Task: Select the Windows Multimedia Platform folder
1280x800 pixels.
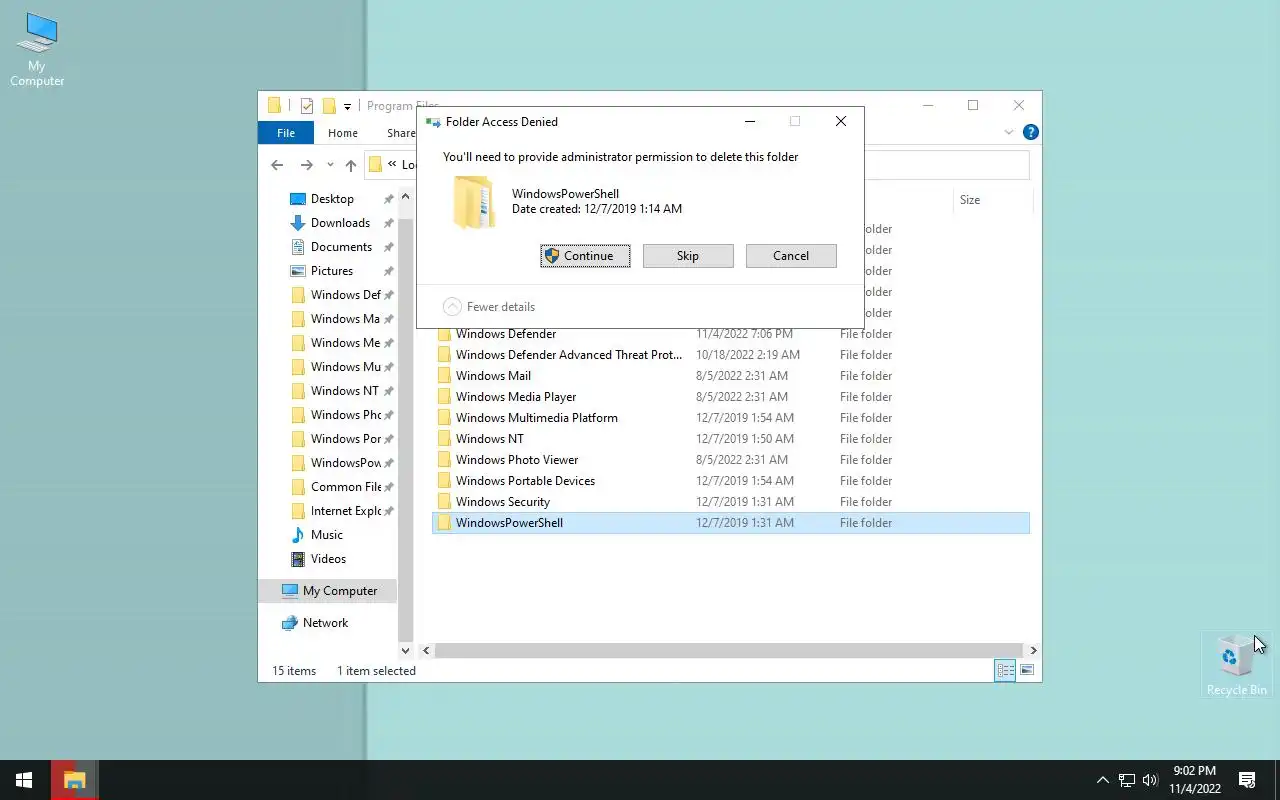Action: tap(731, 418)
